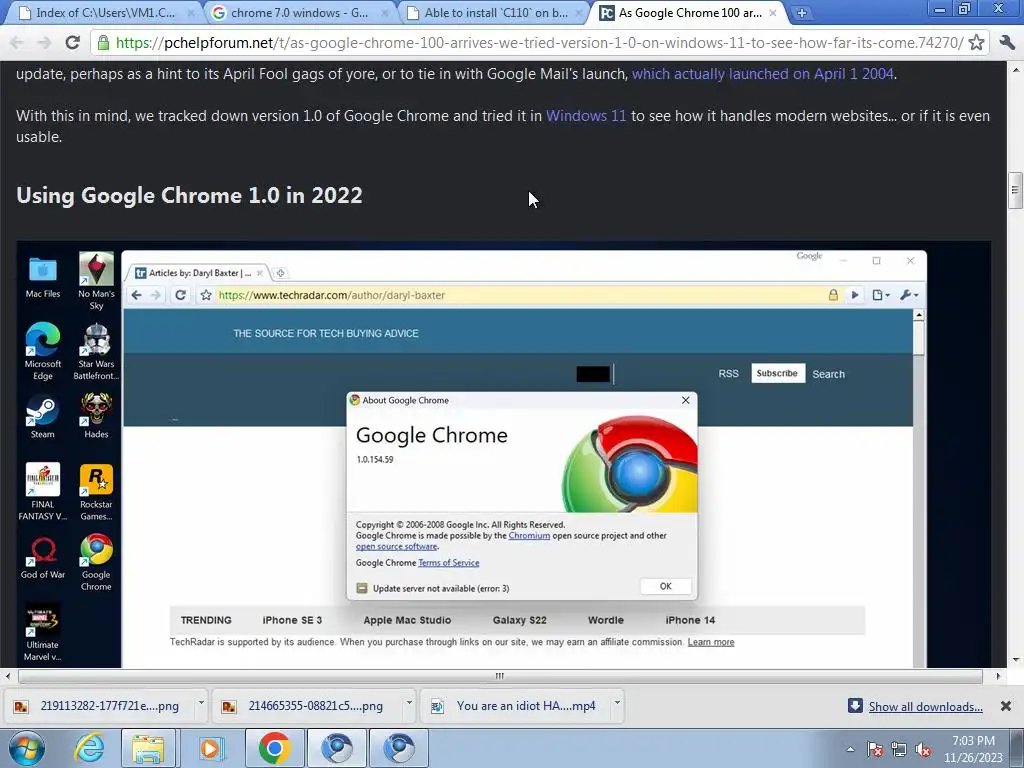The image size is (1024, 768).
Task: Open the 'Windows 11' link
Action: coord(586,116)
